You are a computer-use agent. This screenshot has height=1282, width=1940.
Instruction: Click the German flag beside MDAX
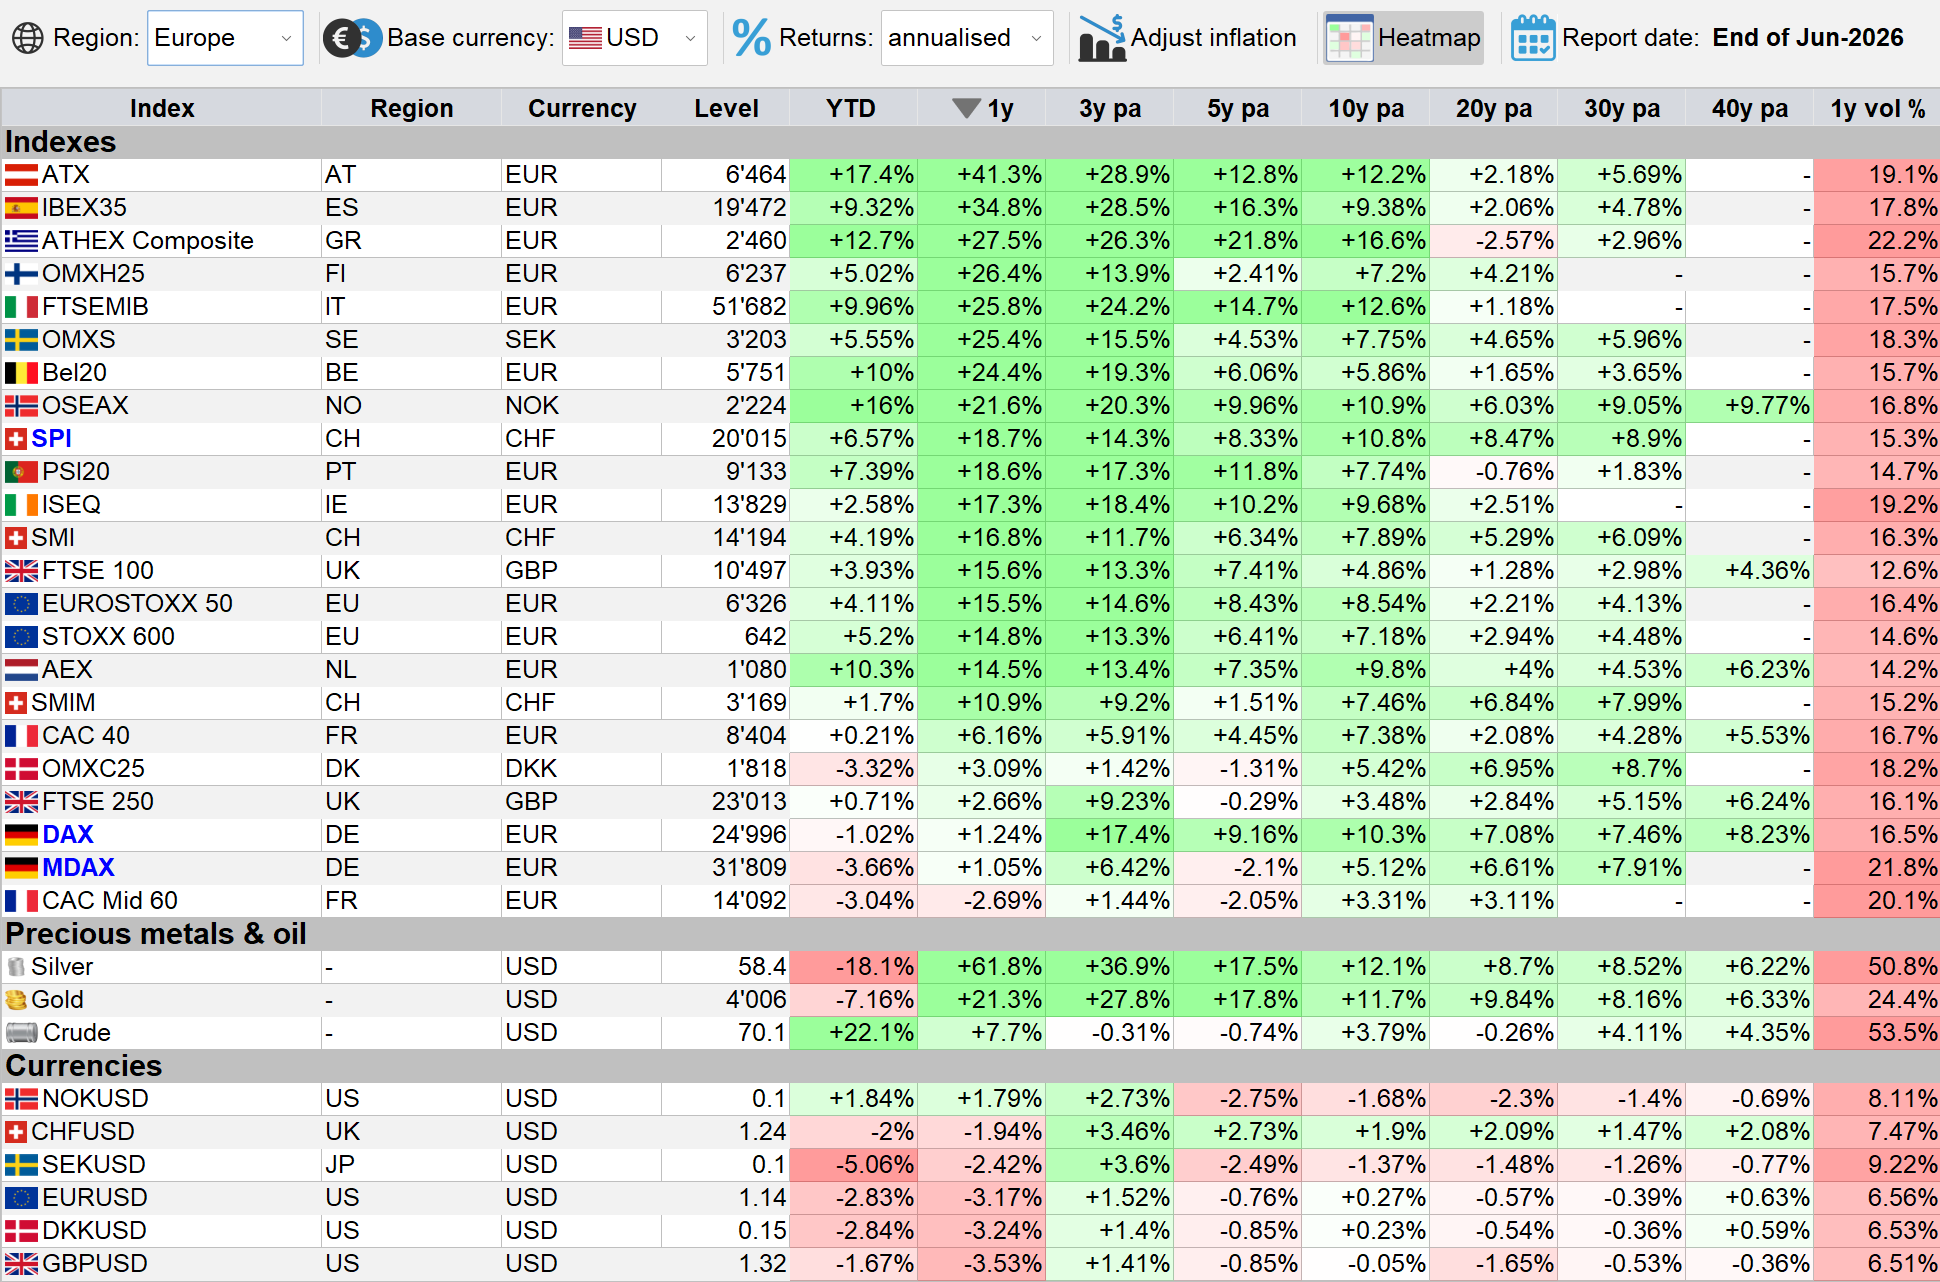coord(21,868)
